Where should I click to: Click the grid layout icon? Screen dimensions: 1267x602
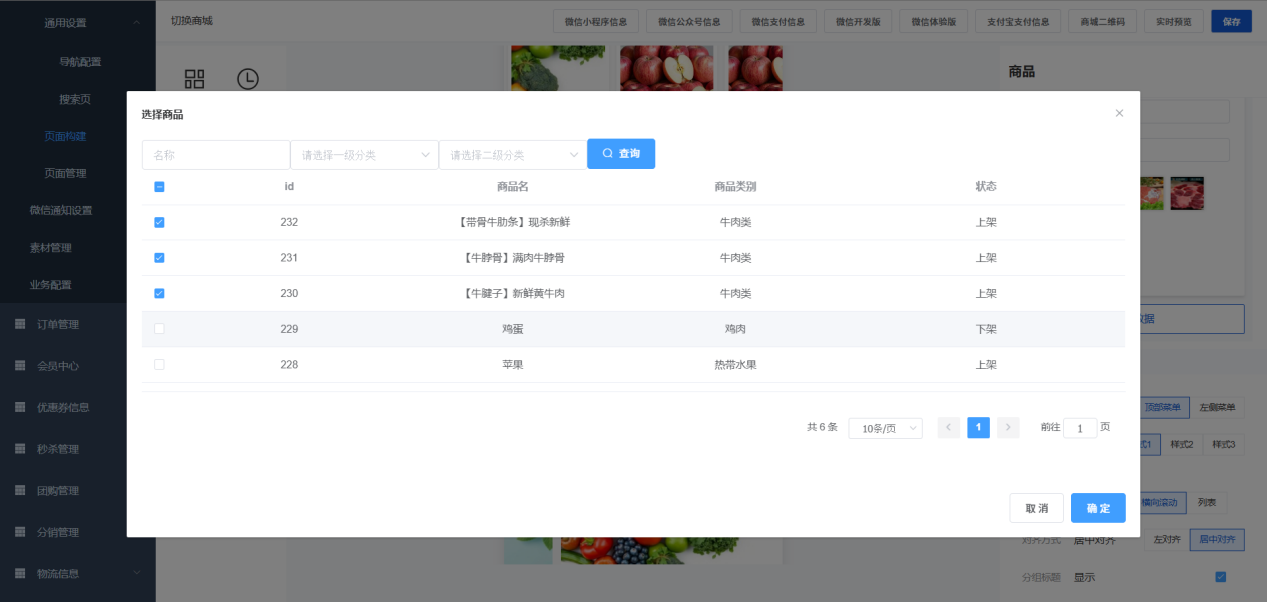pyautogui.click(x=195, y=79)
